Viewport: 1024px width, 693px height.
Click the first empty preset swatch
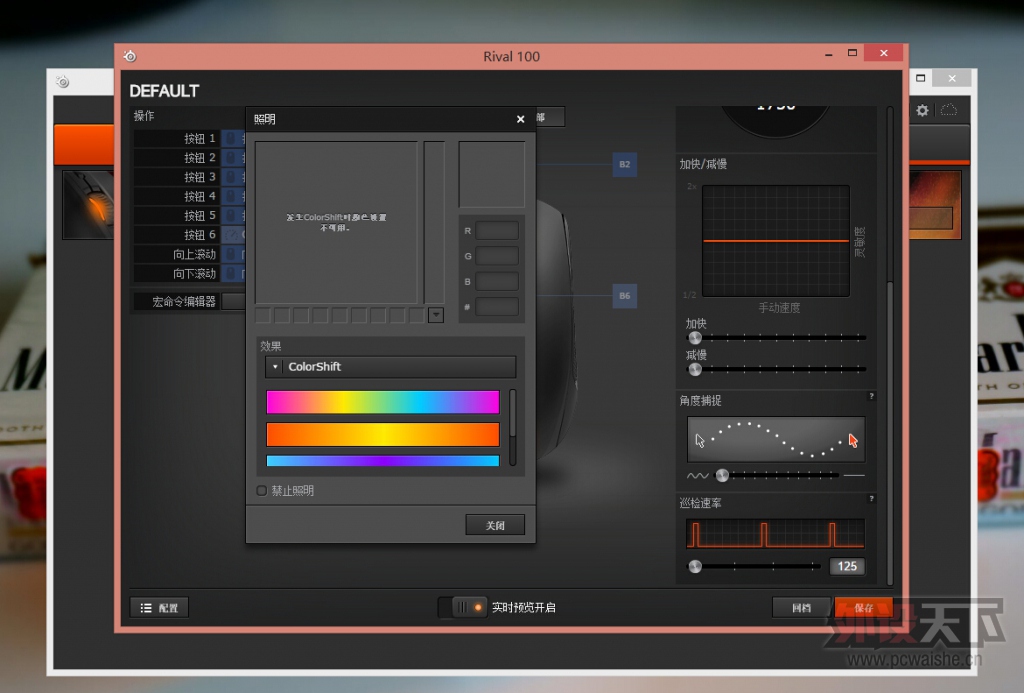click(x=263, y=315)
